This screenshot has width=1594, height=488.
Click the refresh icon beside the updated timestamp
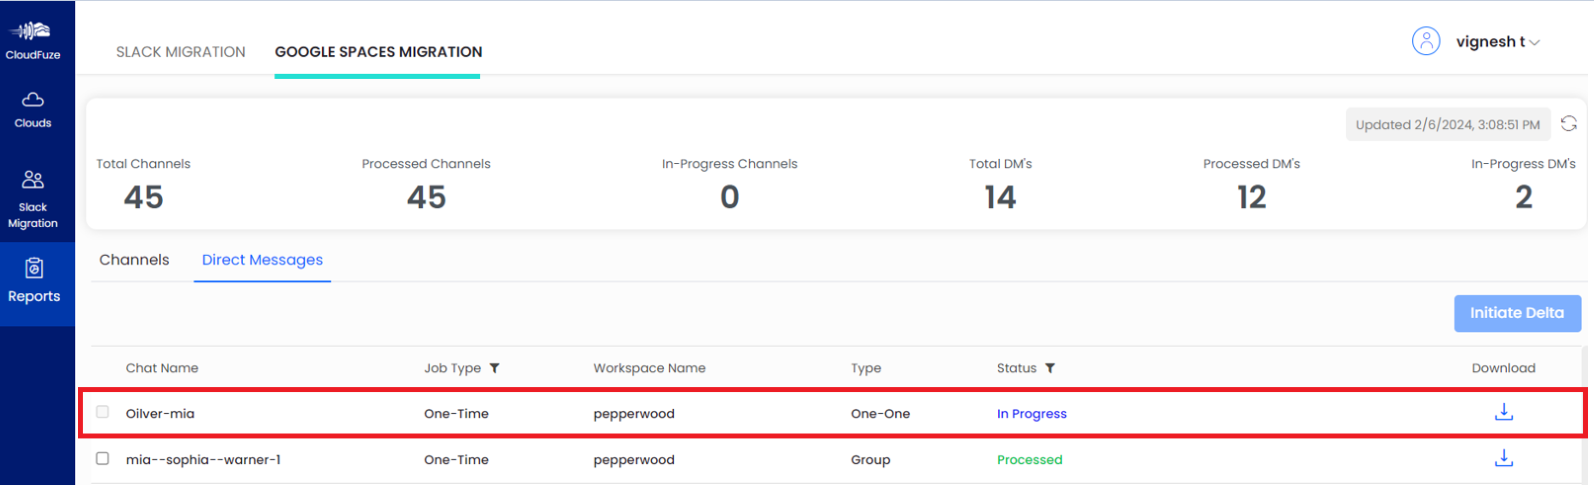click(1569, 124)
